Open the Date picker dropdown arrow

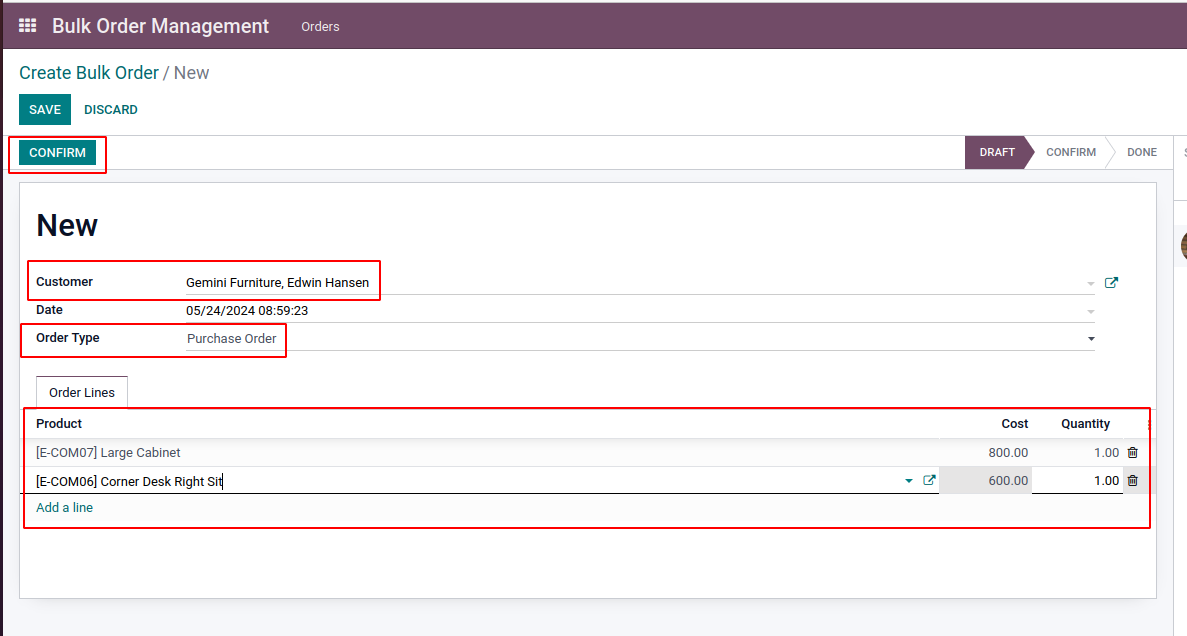[x=1090, y=311]
